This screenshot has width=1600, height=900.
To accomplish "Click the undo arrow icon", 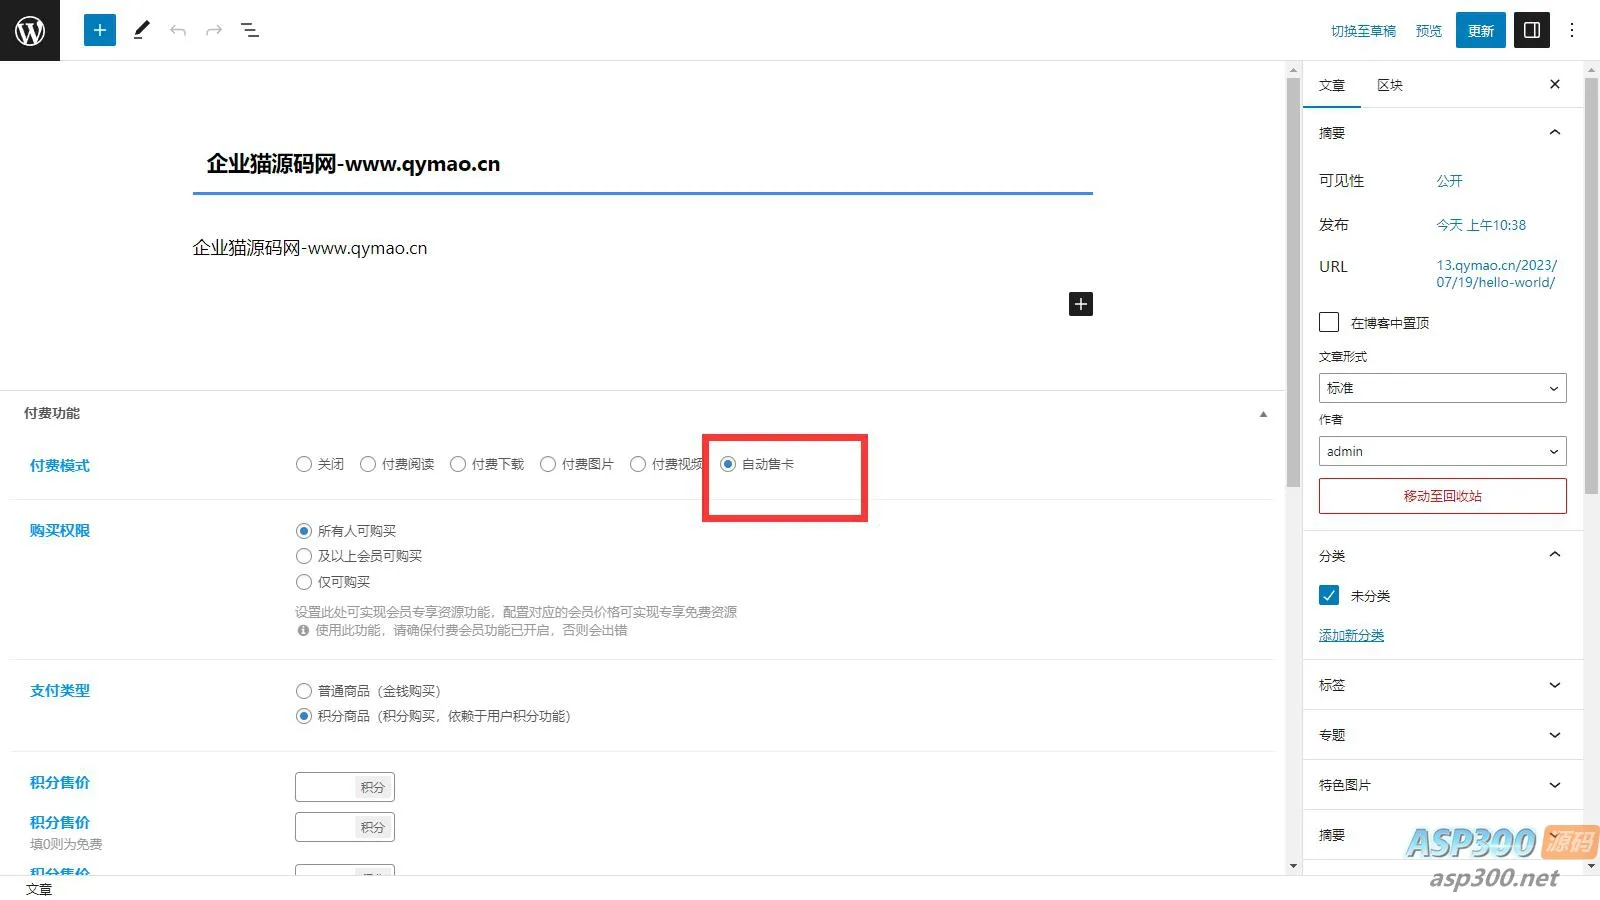I will [178, 31].
